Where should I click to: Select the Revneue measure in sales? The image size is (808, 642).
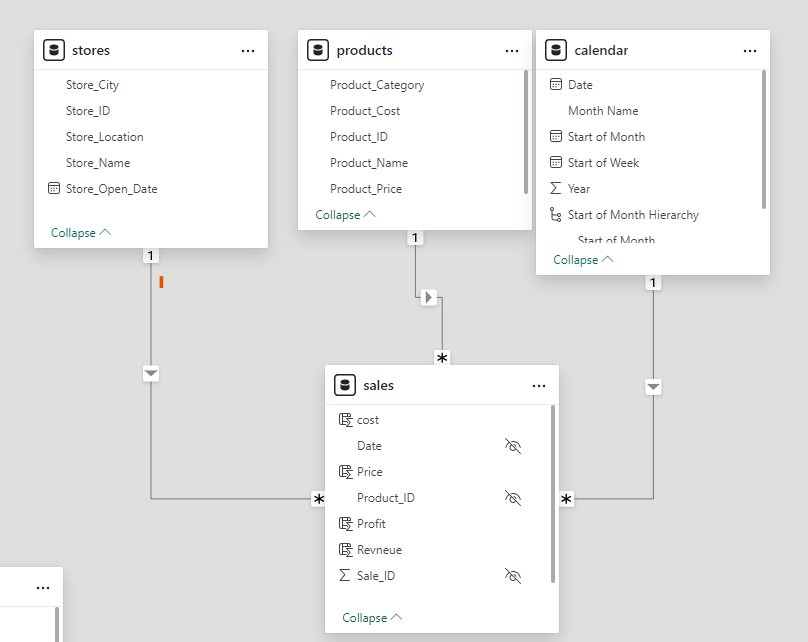tap(379, 550)
